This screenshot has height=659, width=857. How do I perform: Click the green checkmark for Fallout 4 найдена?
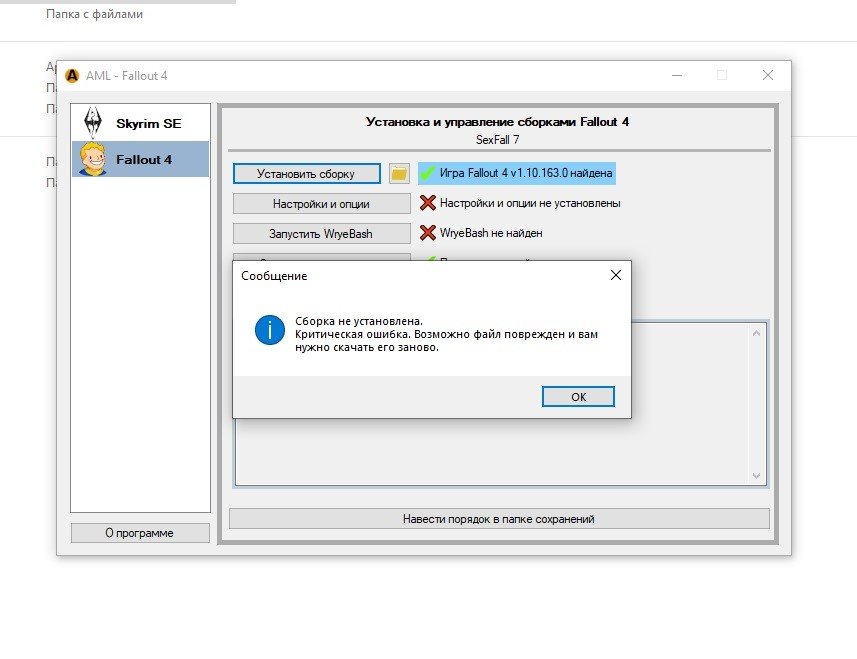[428, 174]
